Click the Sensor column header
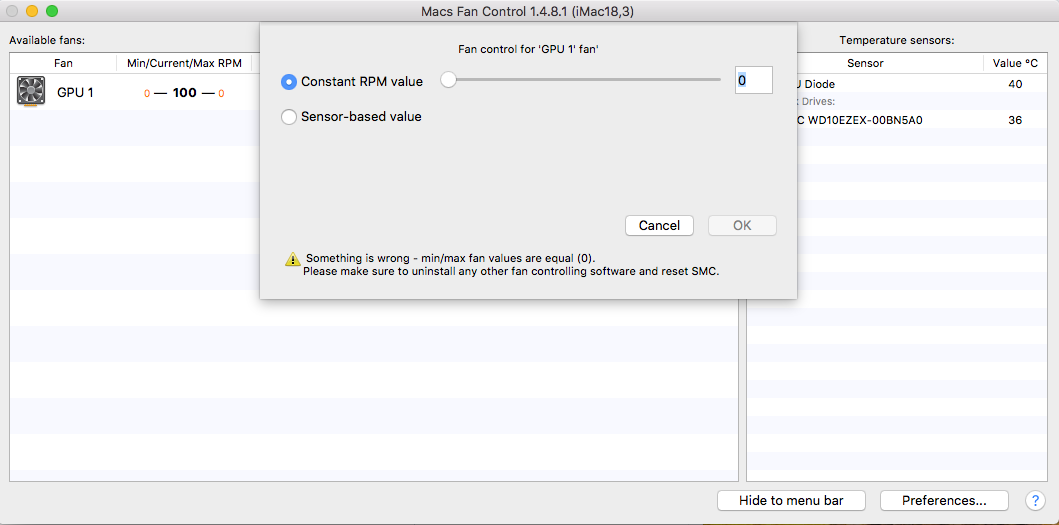 click(865, 64)
